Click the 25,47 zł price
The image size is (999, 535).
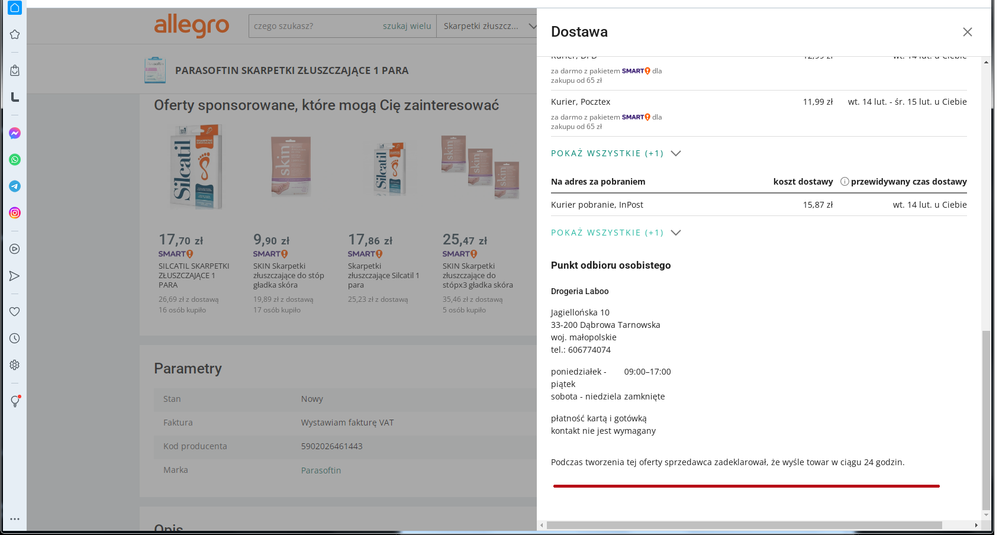click(466, 240)
